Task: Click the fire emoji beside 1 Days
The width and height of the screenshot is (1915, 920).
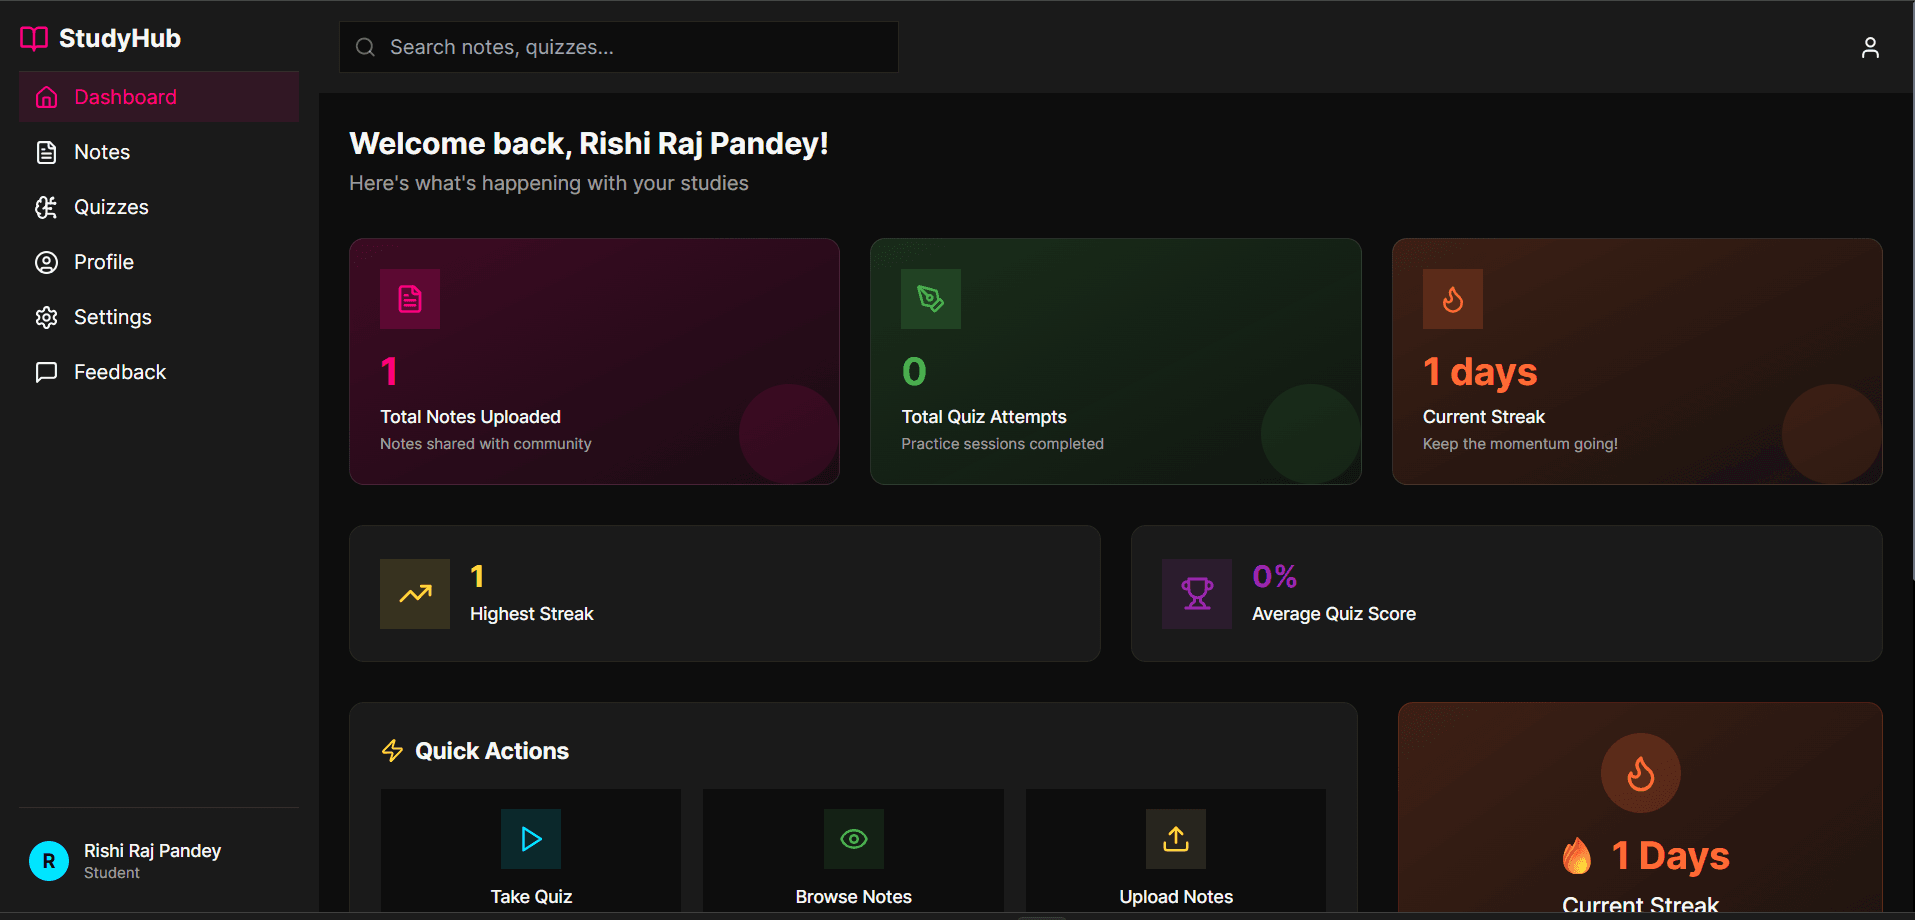Action: coord(1577,856)
